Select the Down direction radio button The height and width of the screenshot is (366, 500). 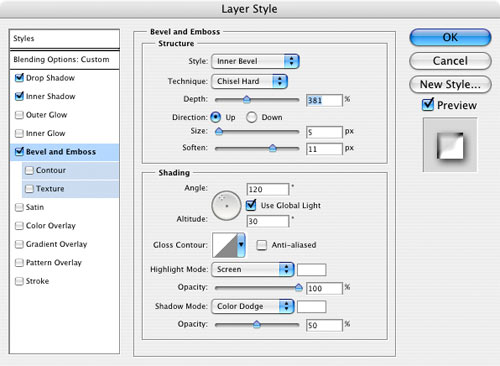pos(251,117)
